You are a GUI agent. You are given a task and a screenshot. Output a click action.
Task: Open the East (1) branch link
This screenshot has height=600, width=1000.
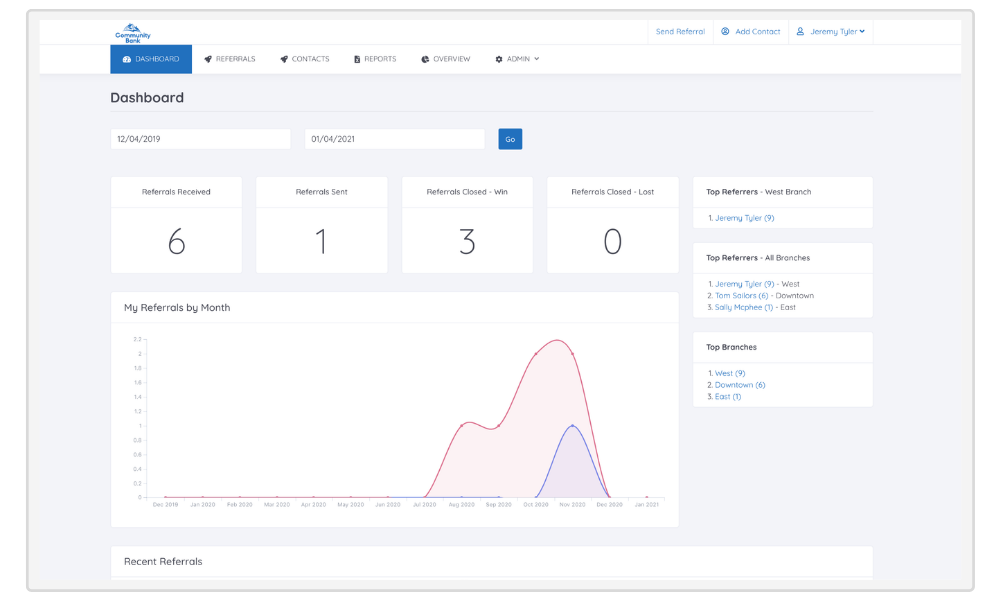pyautogui.click(x=728, y=397)
